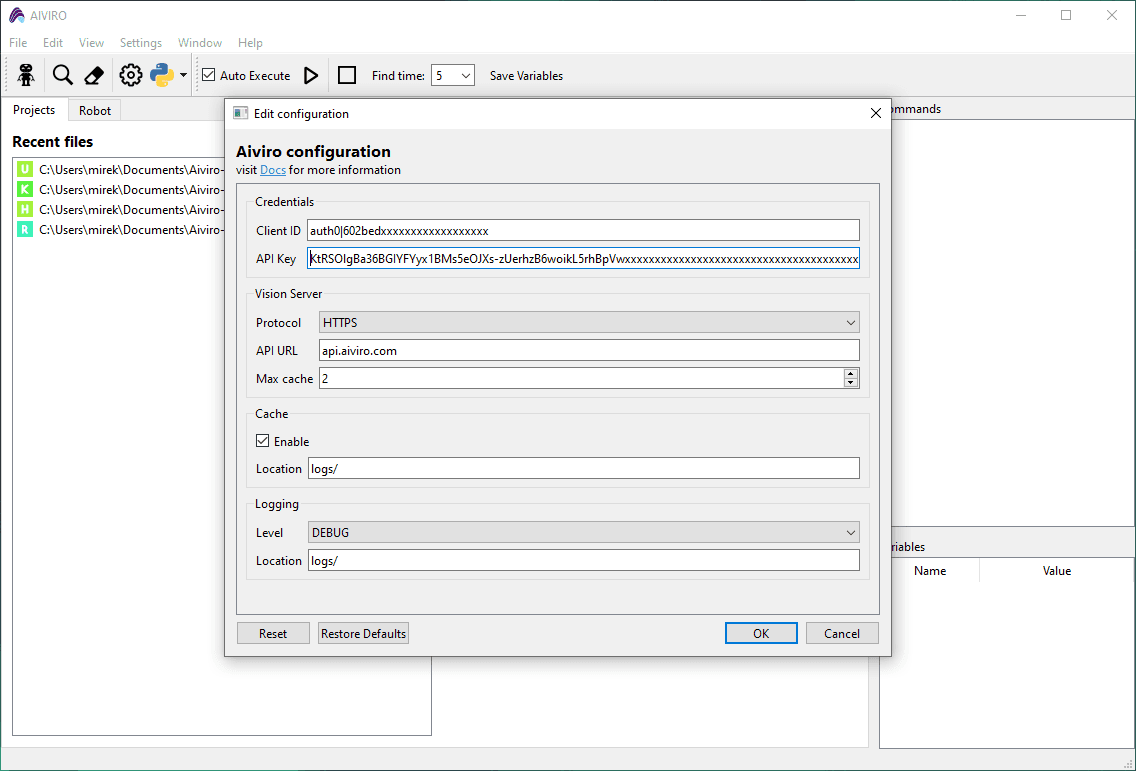This screenshot has width=1136, height=771.
Task: Click the Logging Location field
Action: pyautogui.click(x=583, y=560)
